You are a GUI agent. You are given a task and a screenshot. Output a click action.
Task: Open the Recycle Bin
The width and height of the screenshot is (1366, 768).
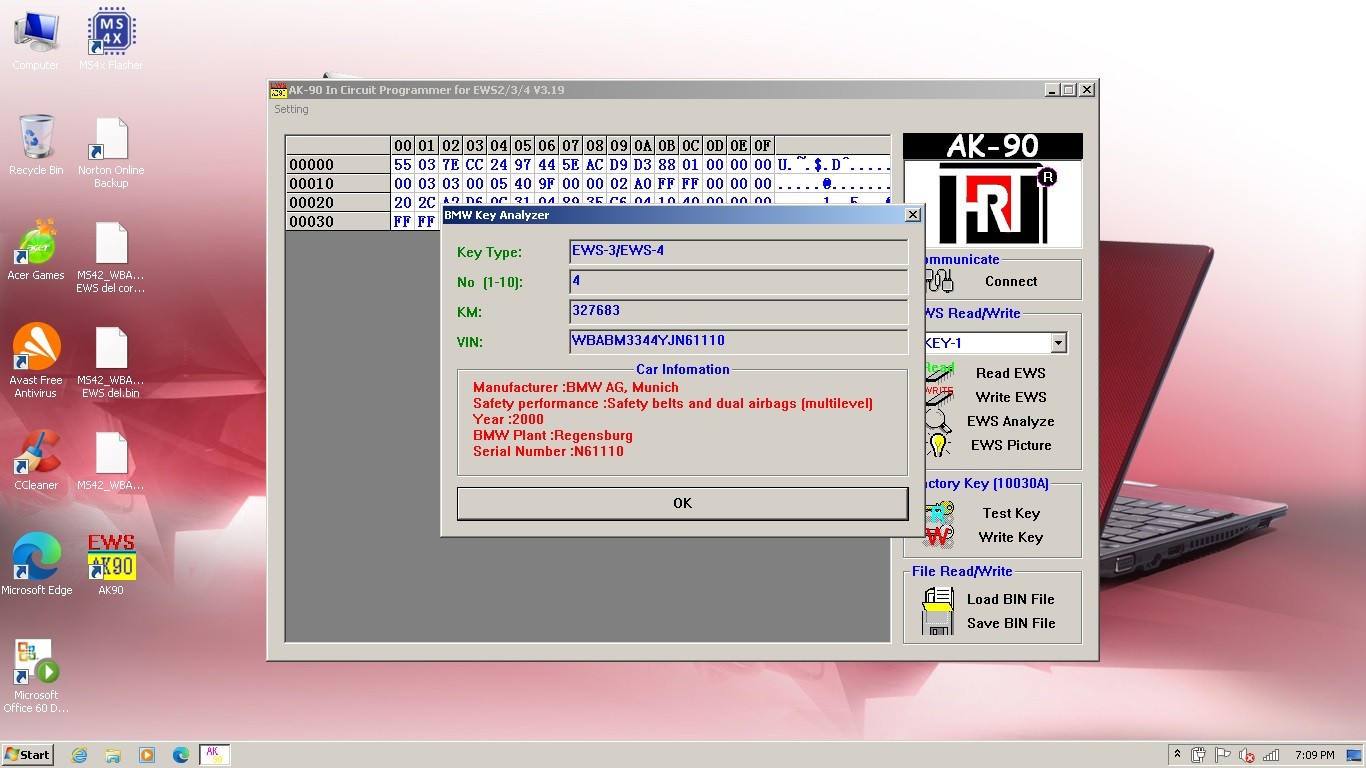coord(36,138)
